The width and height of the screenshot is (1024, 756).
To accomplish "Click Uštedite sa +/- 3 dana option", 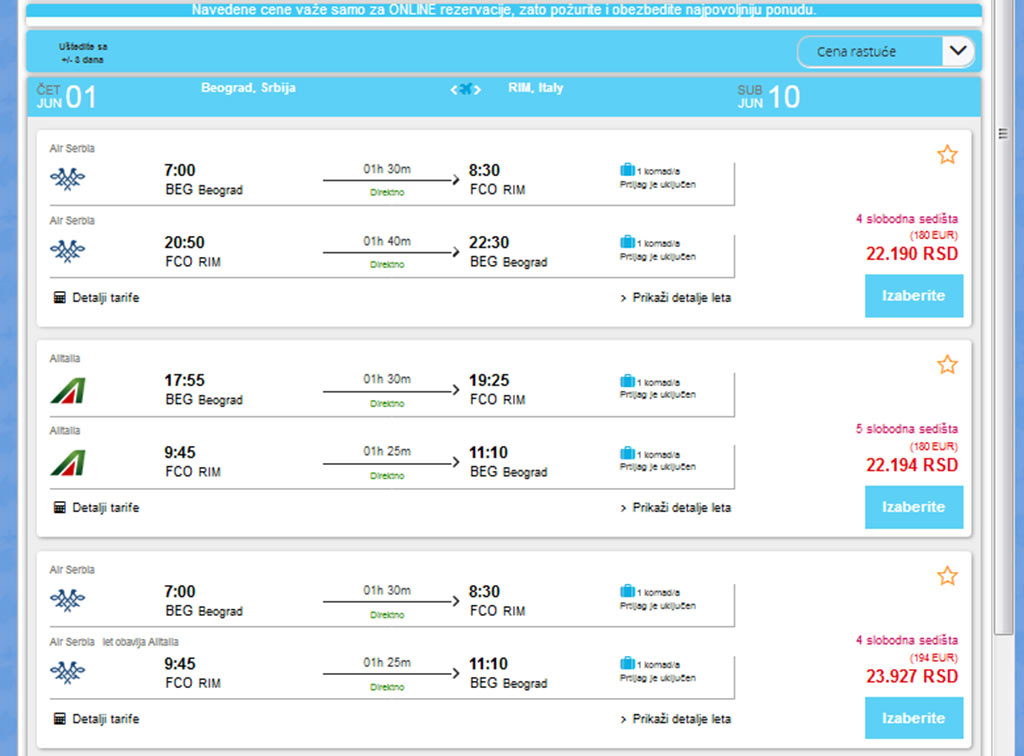I will 83,53.
